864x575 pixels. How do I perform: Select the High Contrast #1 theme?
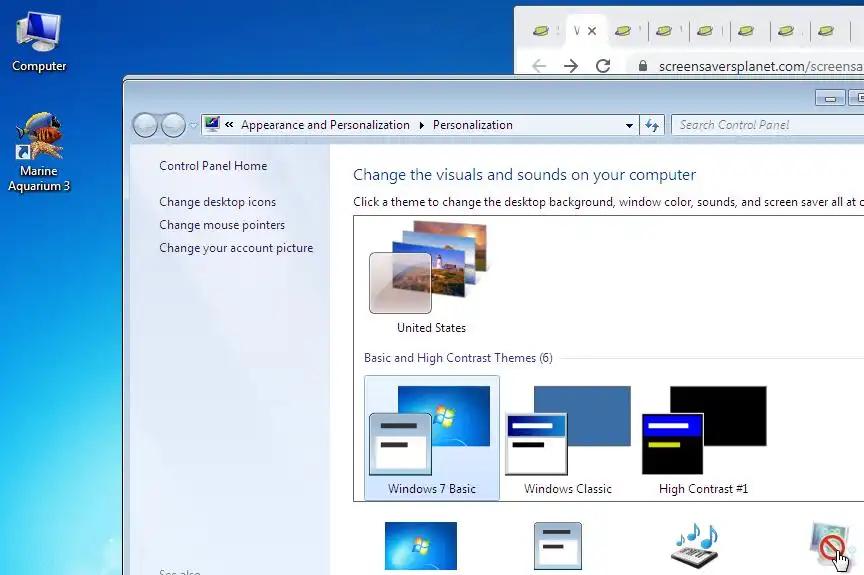tap(704, 440)
